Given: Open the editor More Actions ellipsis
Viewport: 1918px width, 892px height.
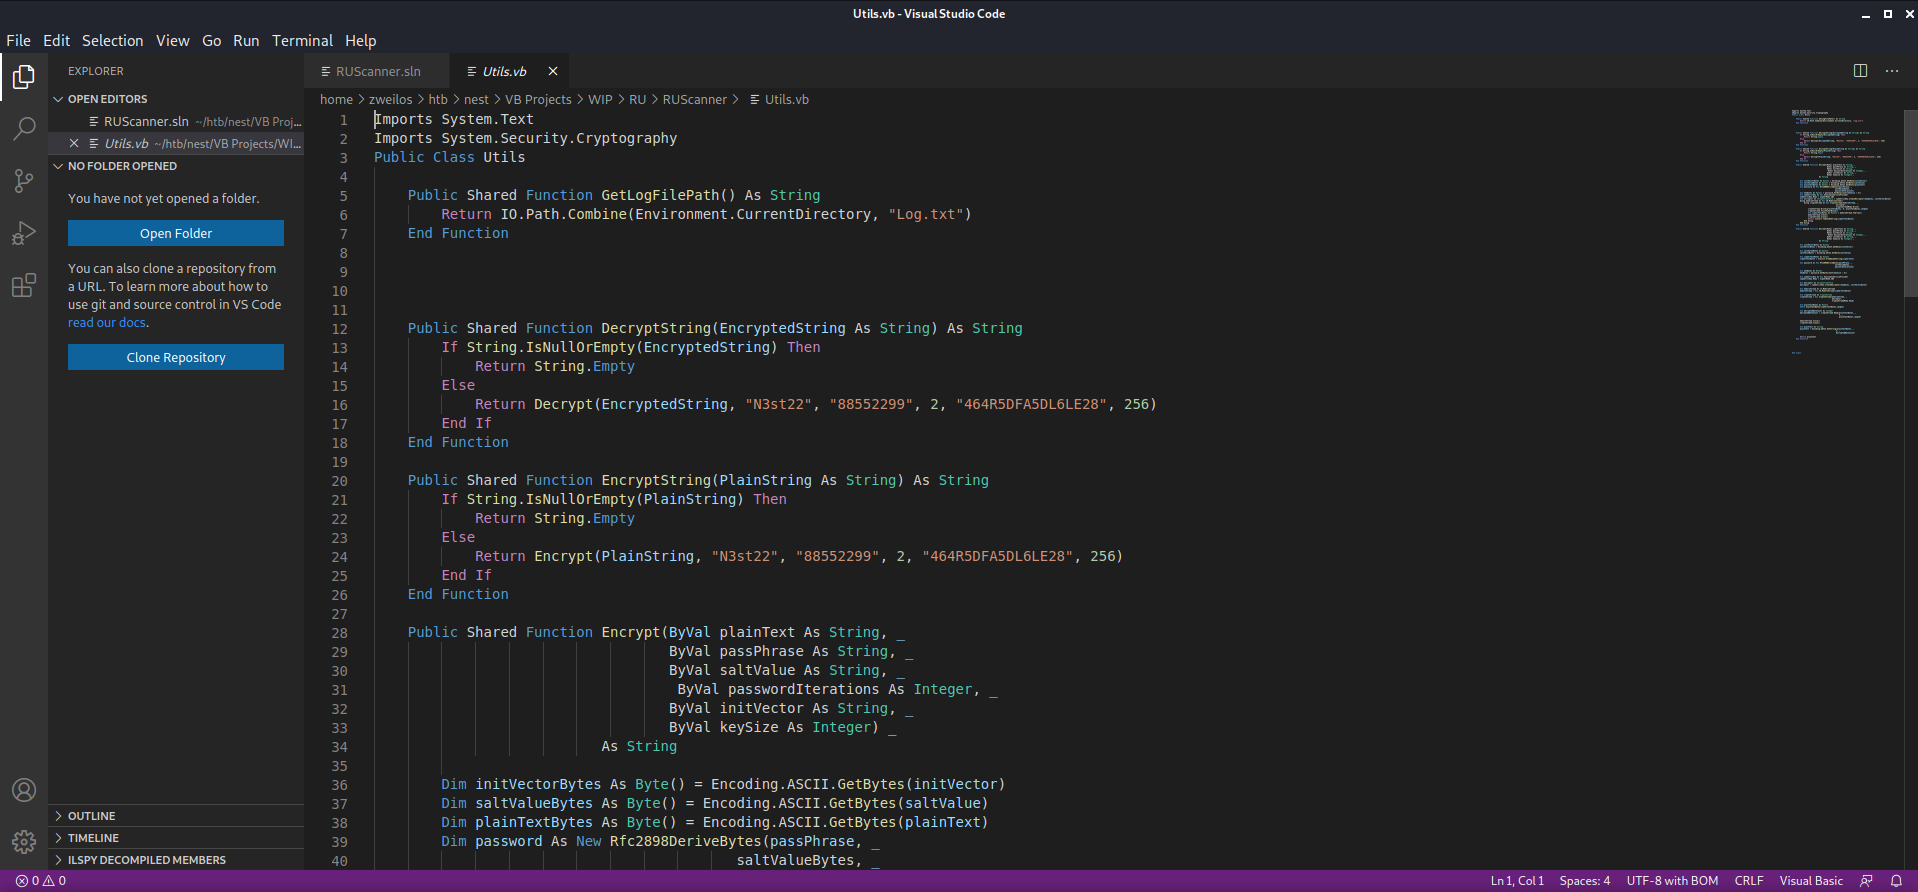Looking at the screenshot, I should click(x=1891, y=71).
